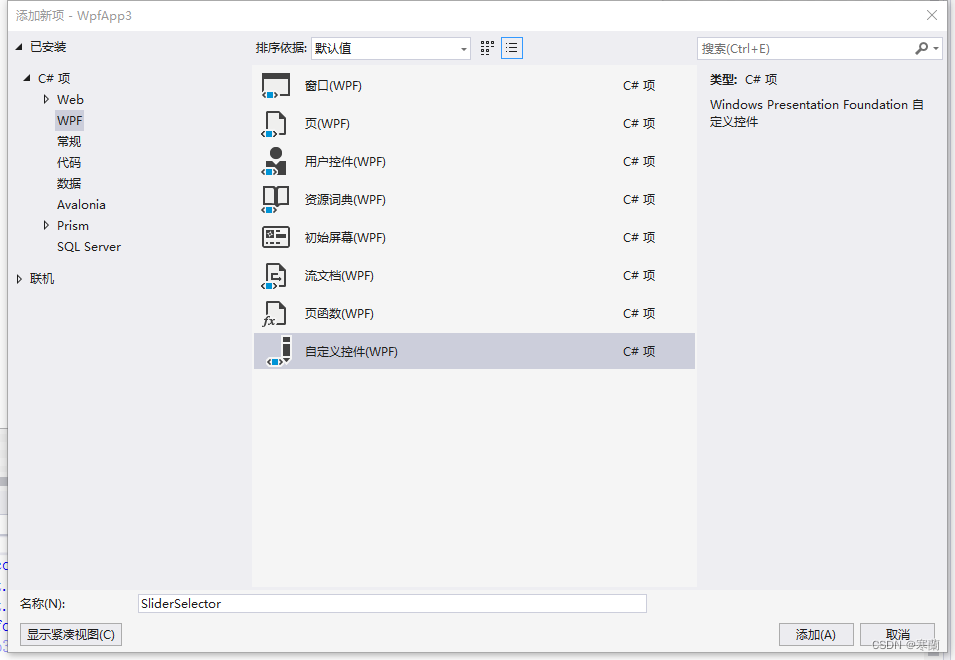Expand the 联机 section

[x=18, y=278]
